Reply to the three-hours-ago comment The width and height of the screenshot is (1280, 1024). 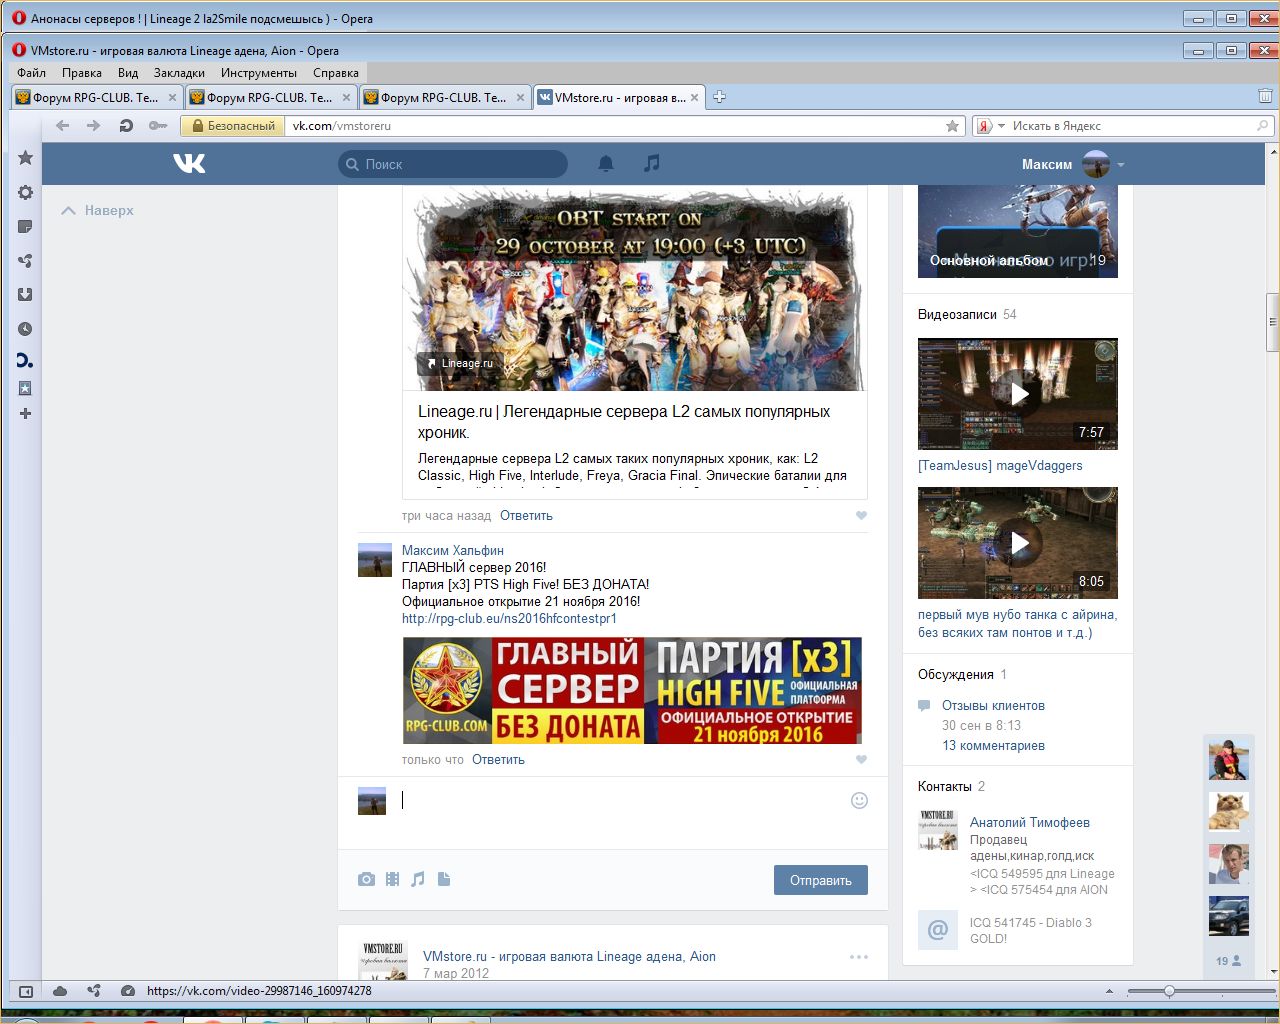tap(526, 516)
